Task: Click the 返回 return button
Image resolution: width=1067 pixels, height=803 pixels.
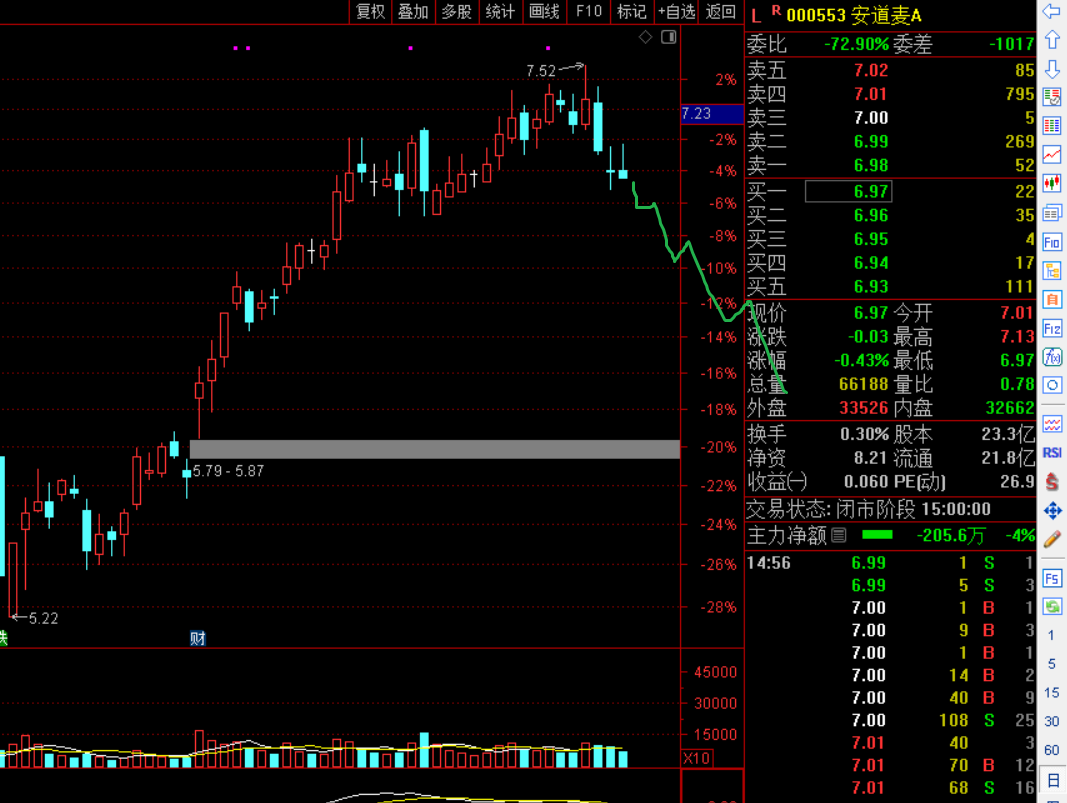Action: click(721, 12)
